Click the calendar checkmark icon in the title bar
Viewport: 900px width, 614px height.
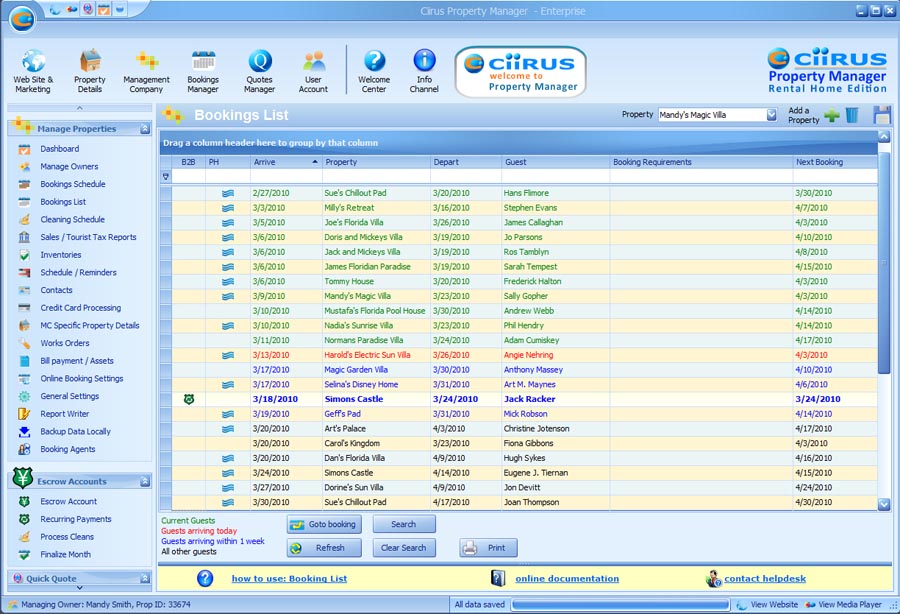click(x=103, y=9)
